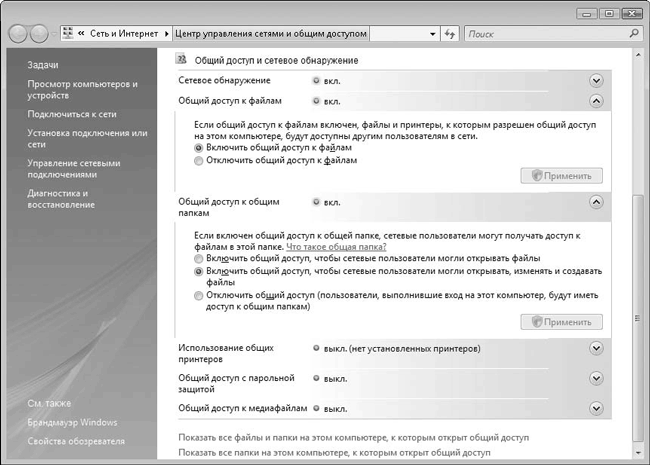
Task: Select 'Отключить общий доступ к файлам' option
Action: pos(198,159)
